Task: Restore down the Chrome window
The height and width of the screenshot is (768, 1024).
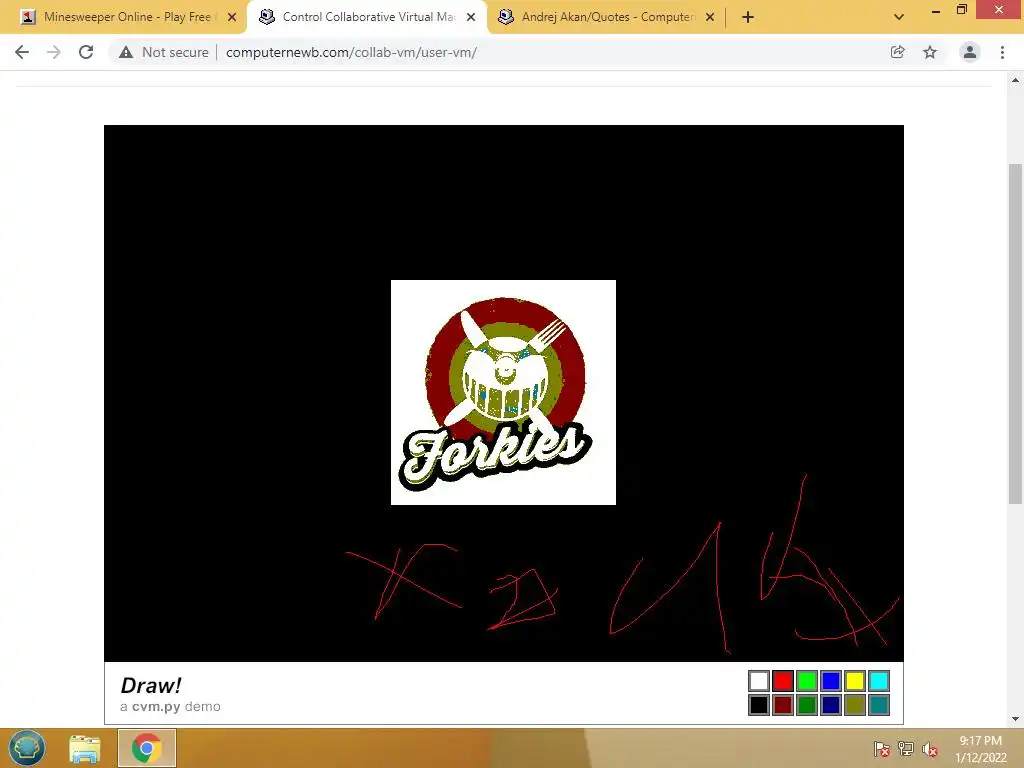Action: click(x=962, y=9)
